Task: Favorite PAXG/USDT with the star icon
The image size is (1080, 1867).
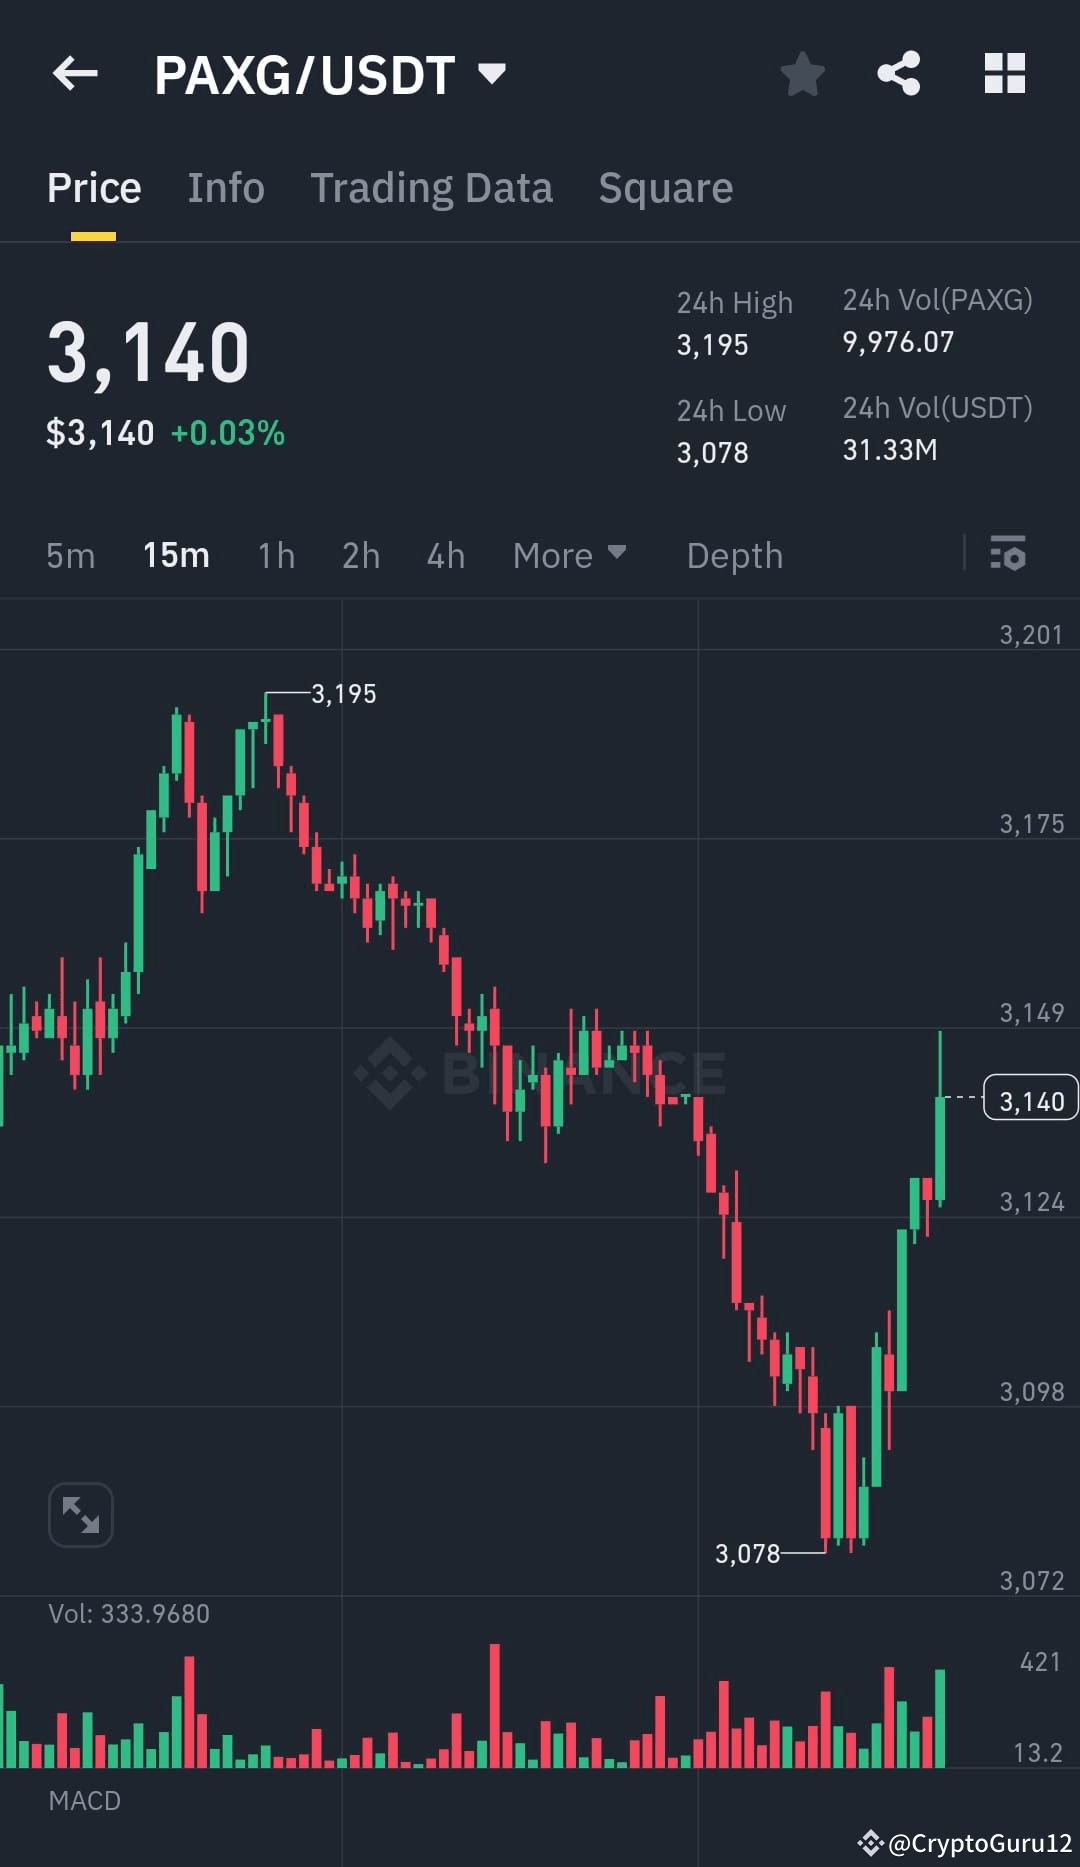Action: (803, 73)
